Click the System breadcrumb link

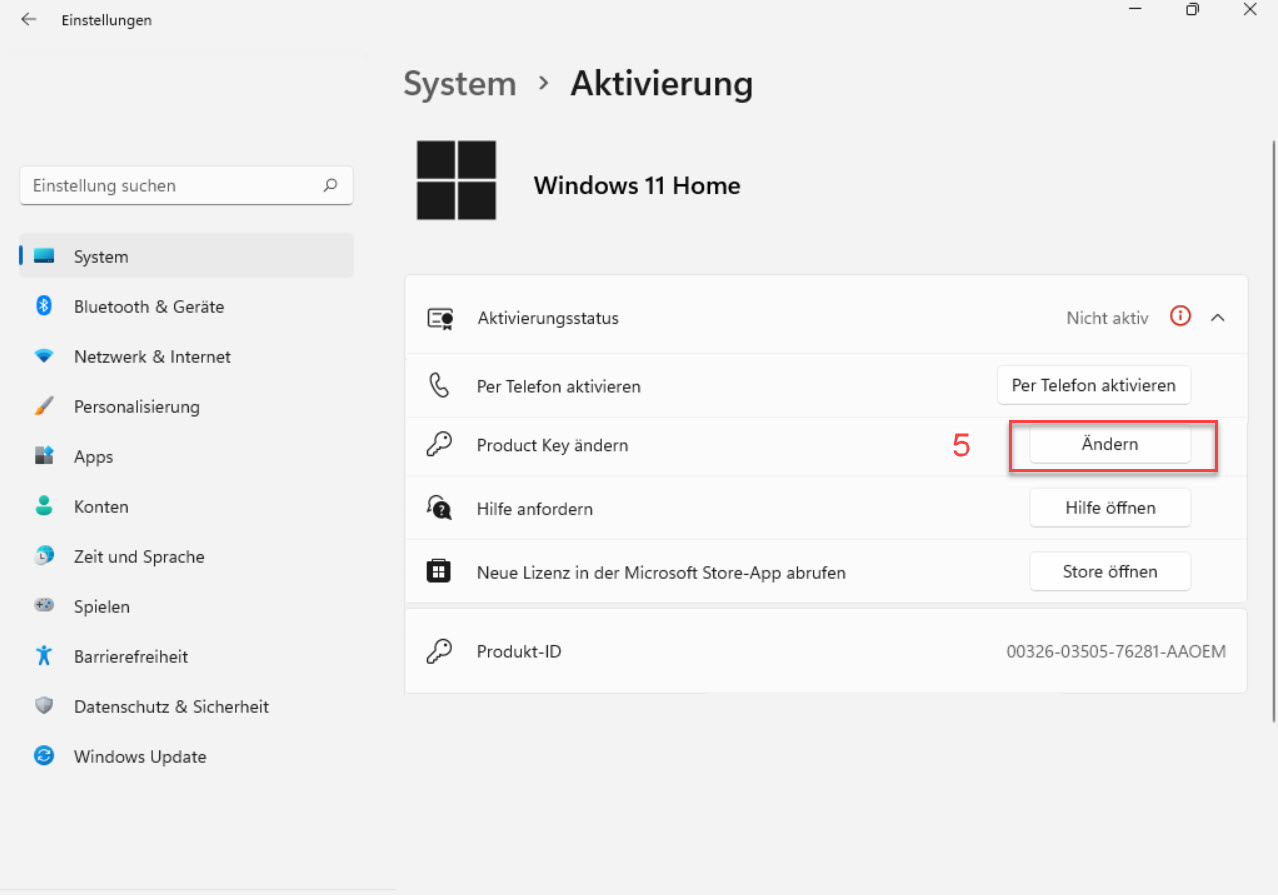460,84
